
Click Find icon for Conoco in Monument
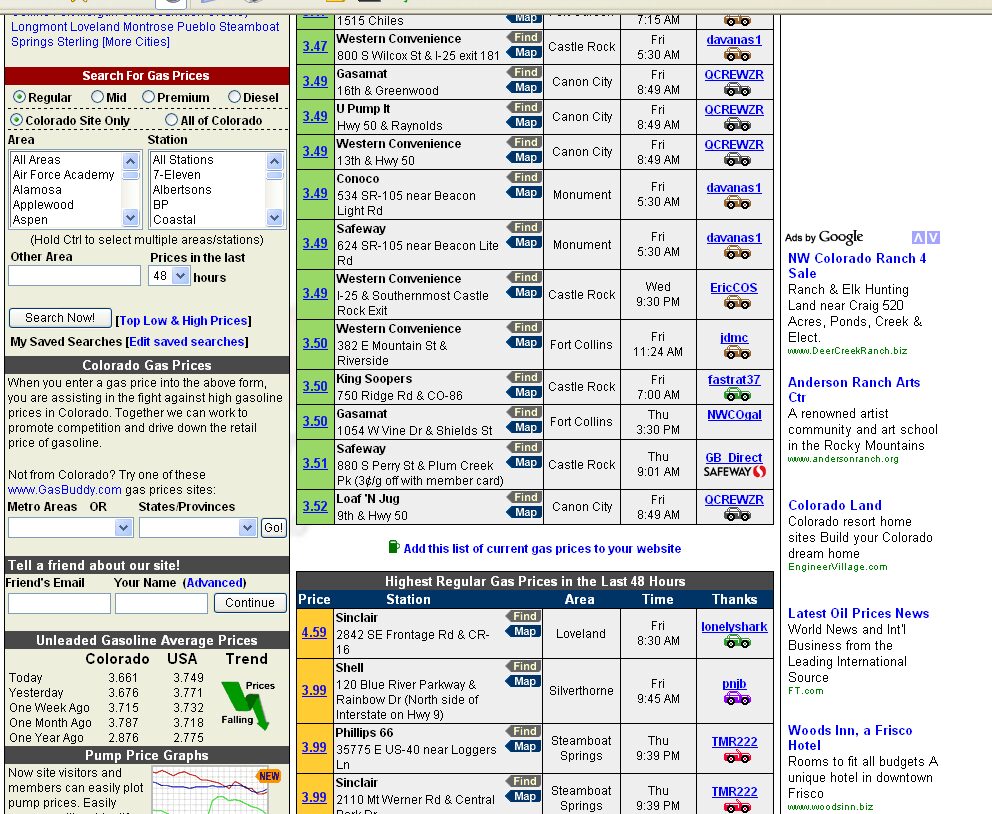tap(525, 178)
